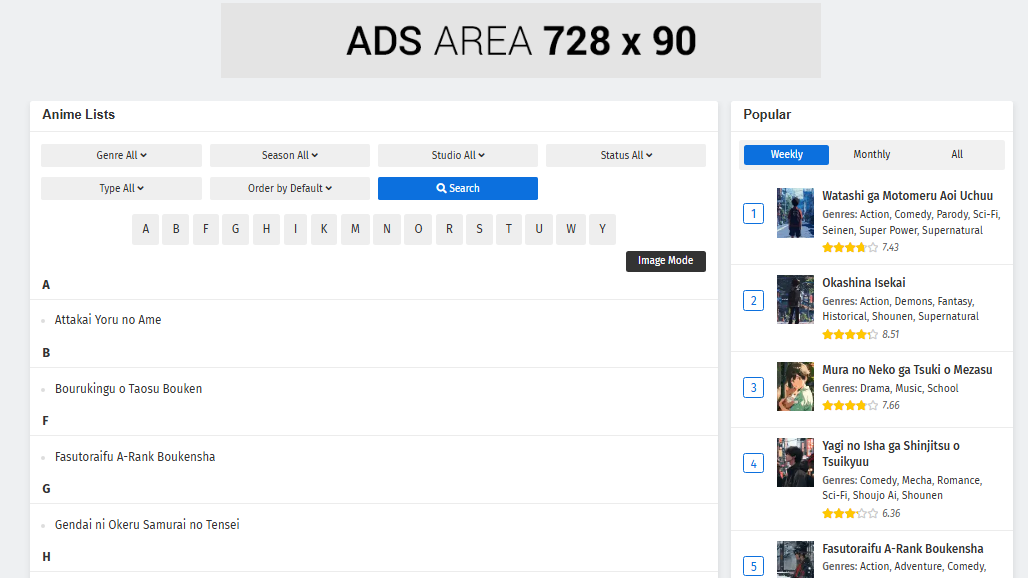Open Yagi no Isha ga Shinjitsu o Tsuikyuu title
The image size is (1028, 578).
click(891, 453)
